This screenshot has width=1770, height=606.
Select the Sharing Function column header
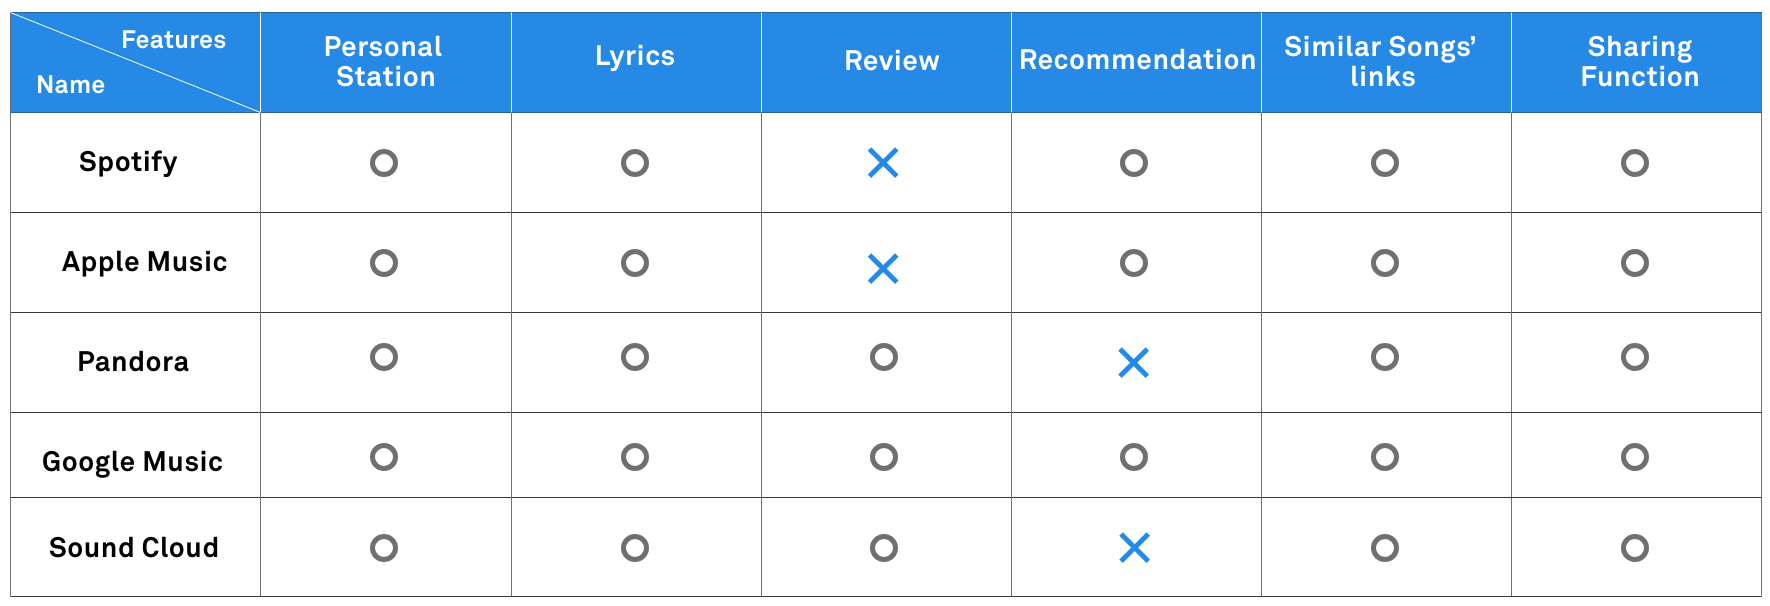point(1639,62)
